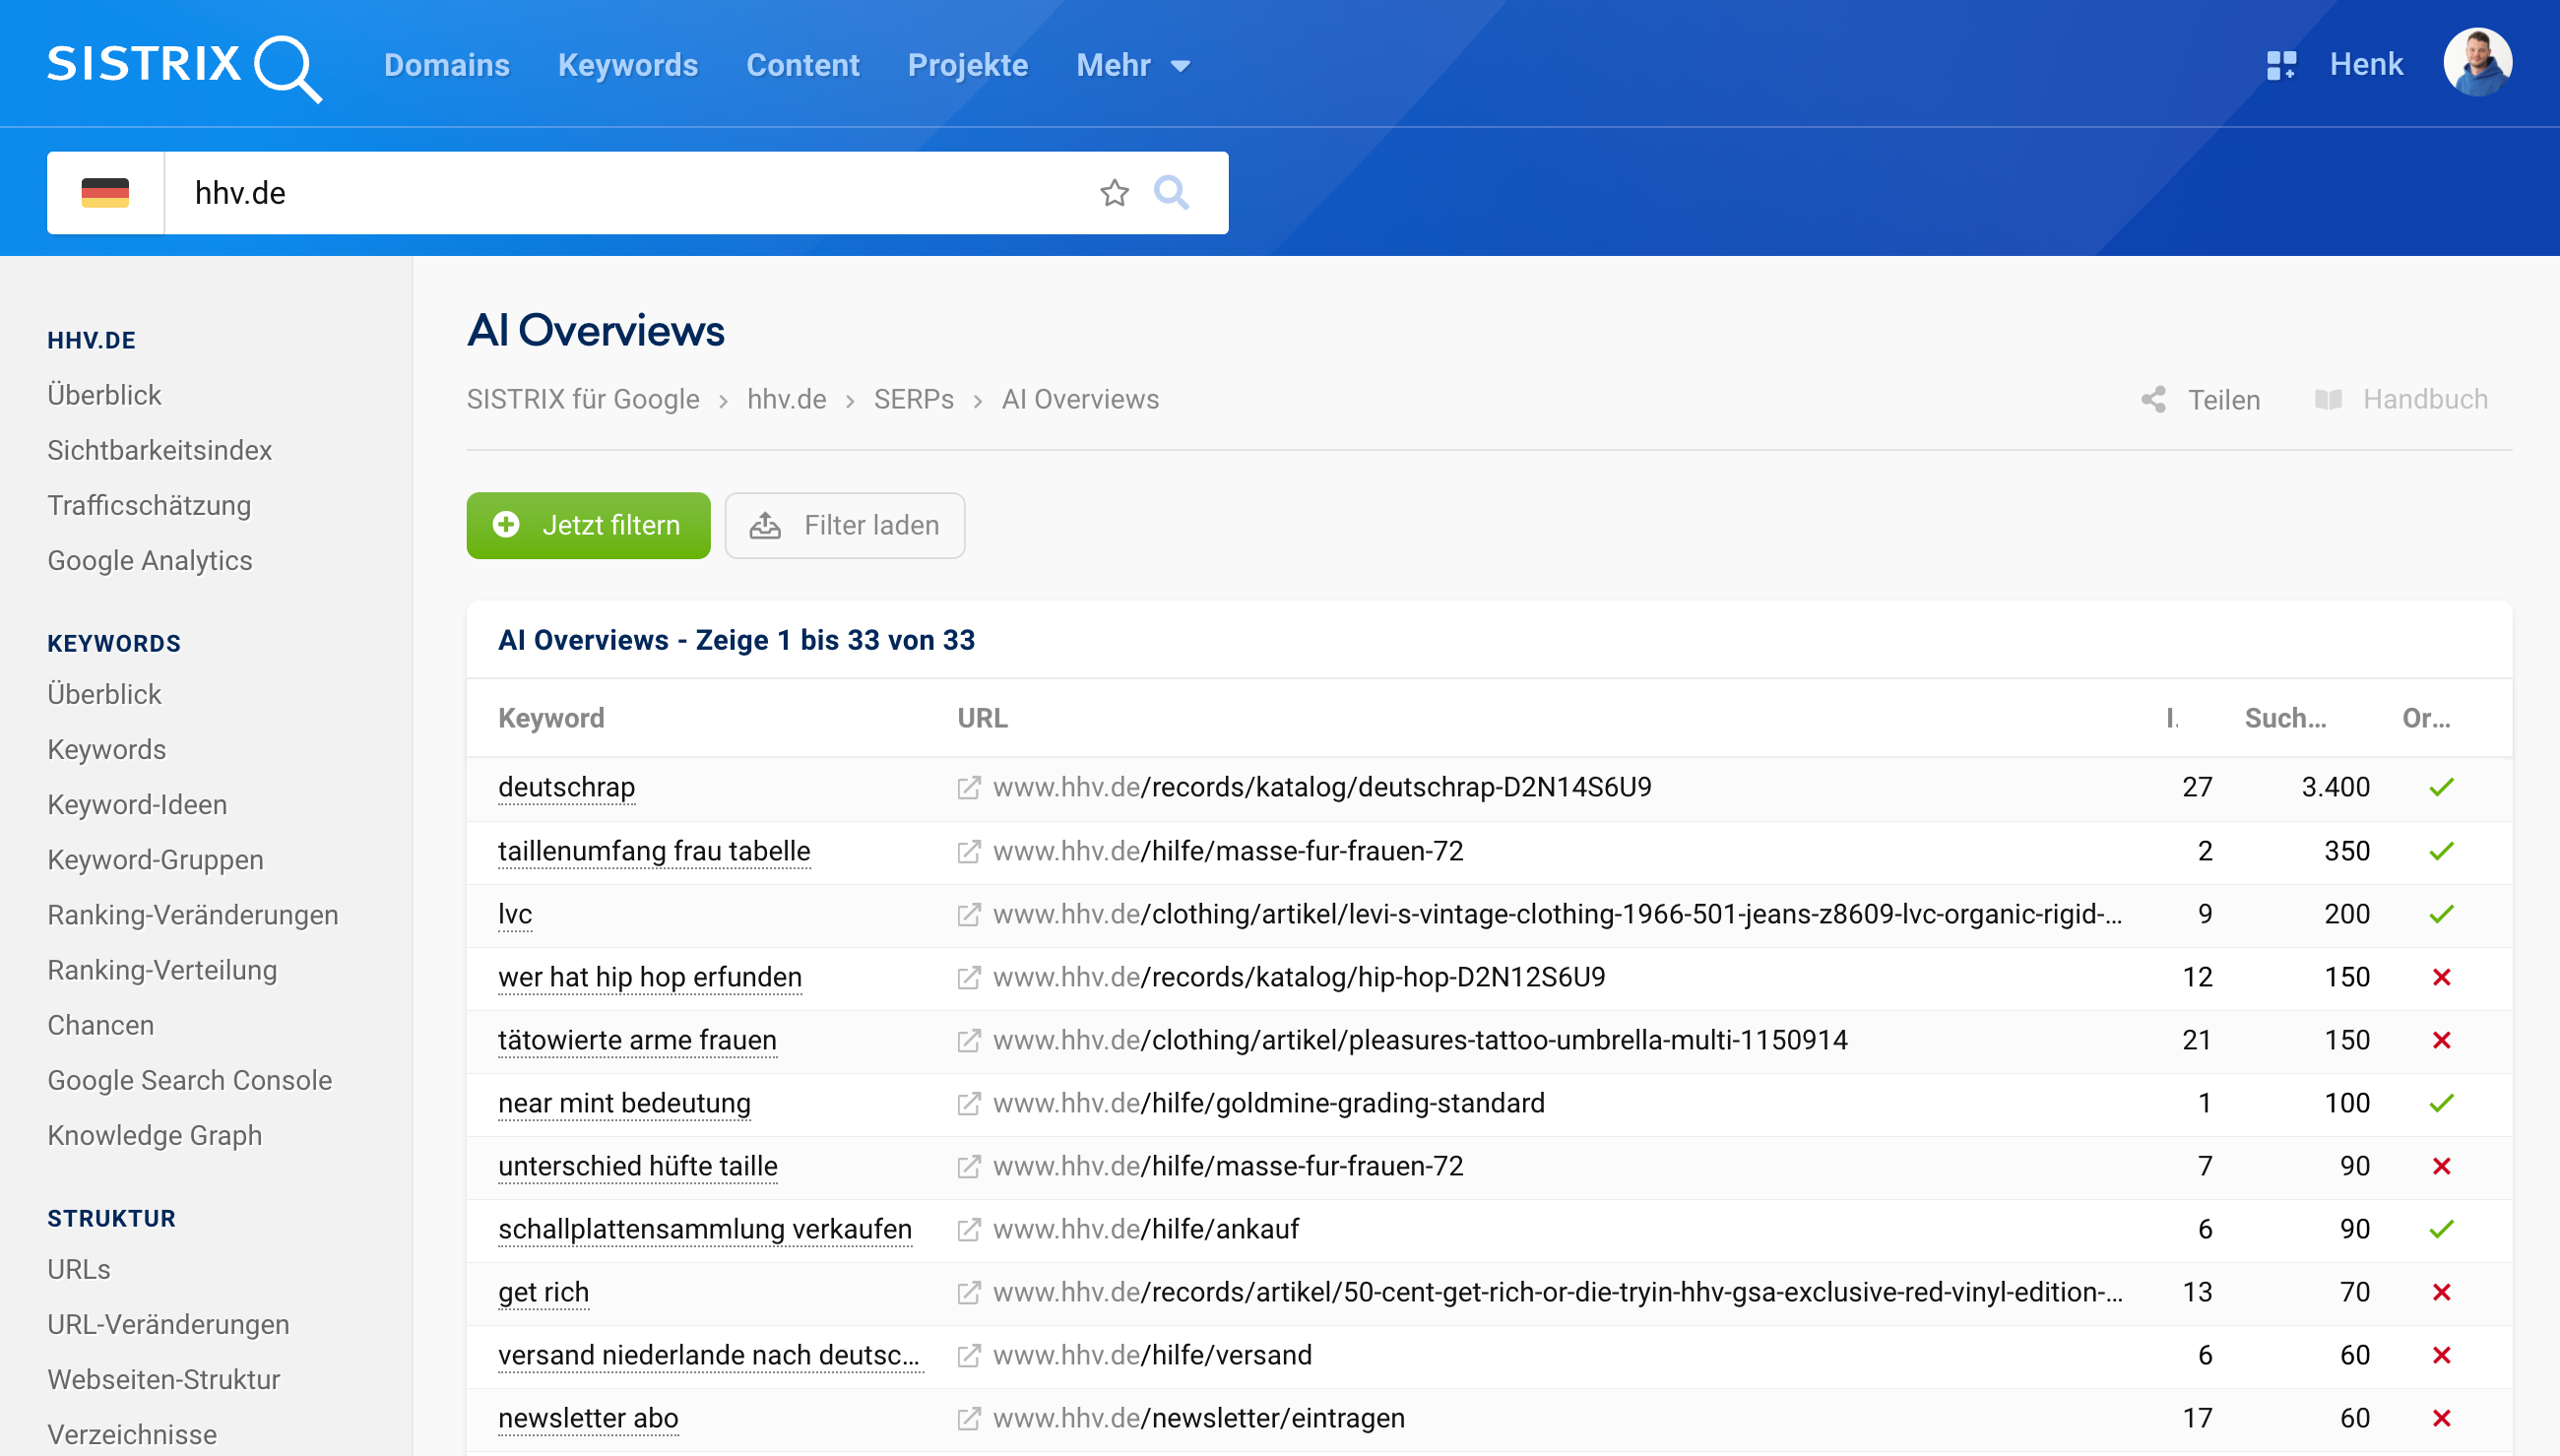Click the Handbuch book icon
2560x1456 pixels.
click(x=2331, y=398)
